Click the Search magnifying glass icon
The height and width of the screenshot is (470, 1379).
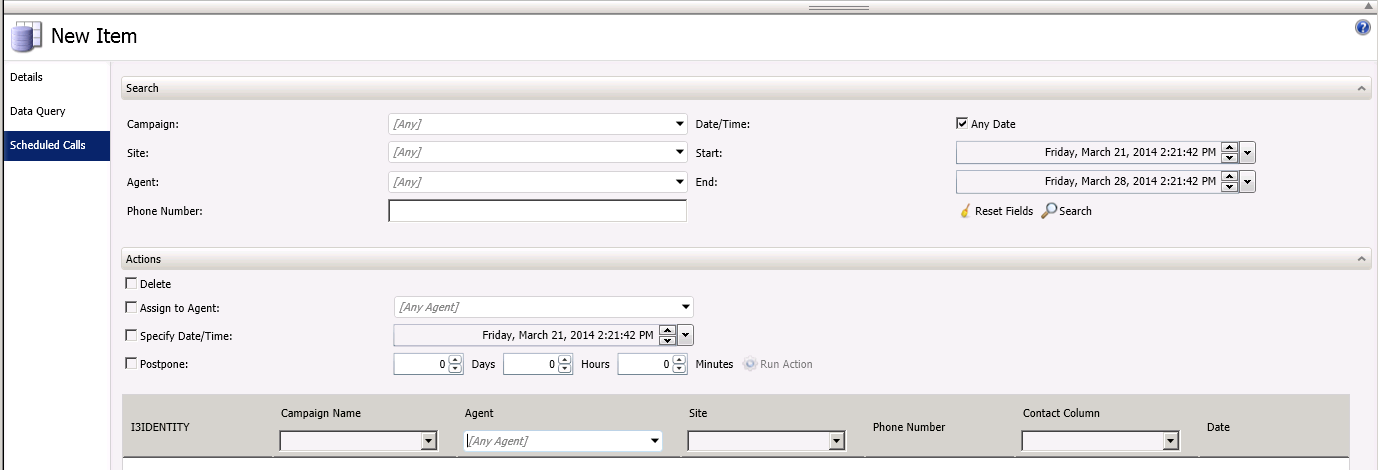coord(1049,211)
